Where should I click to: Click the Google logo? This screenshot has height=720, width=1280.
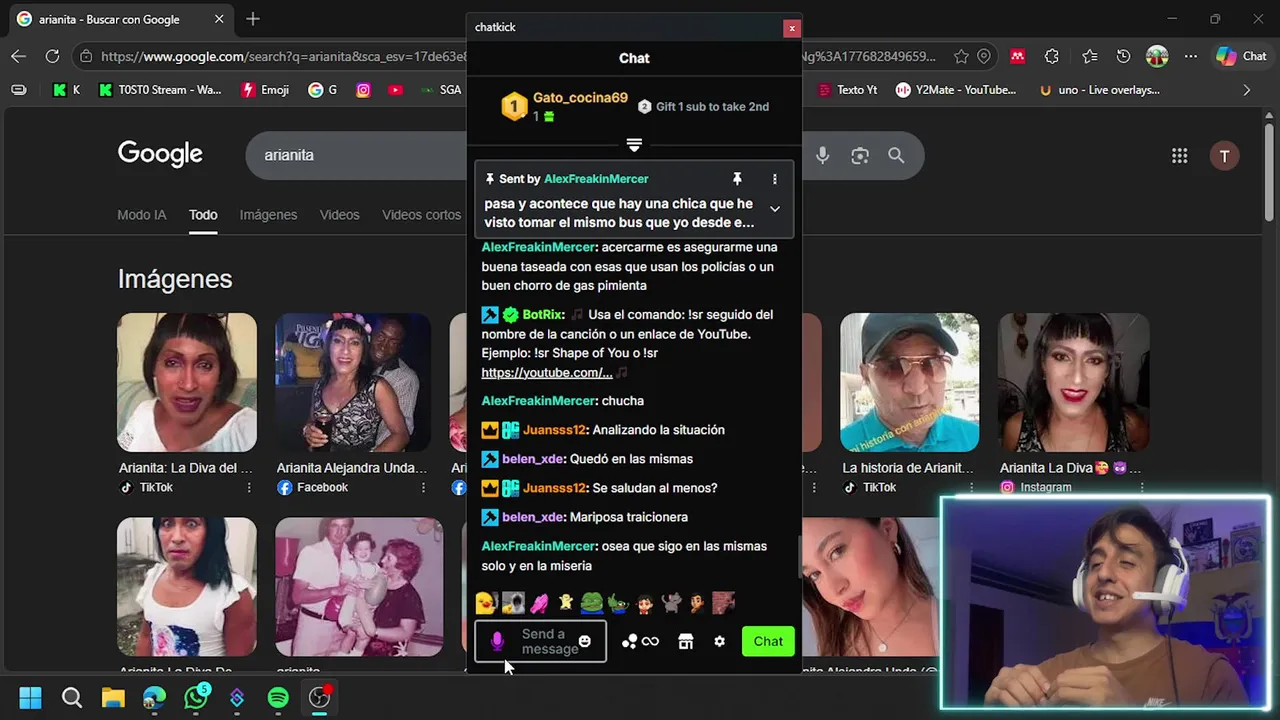click(160, 154)
